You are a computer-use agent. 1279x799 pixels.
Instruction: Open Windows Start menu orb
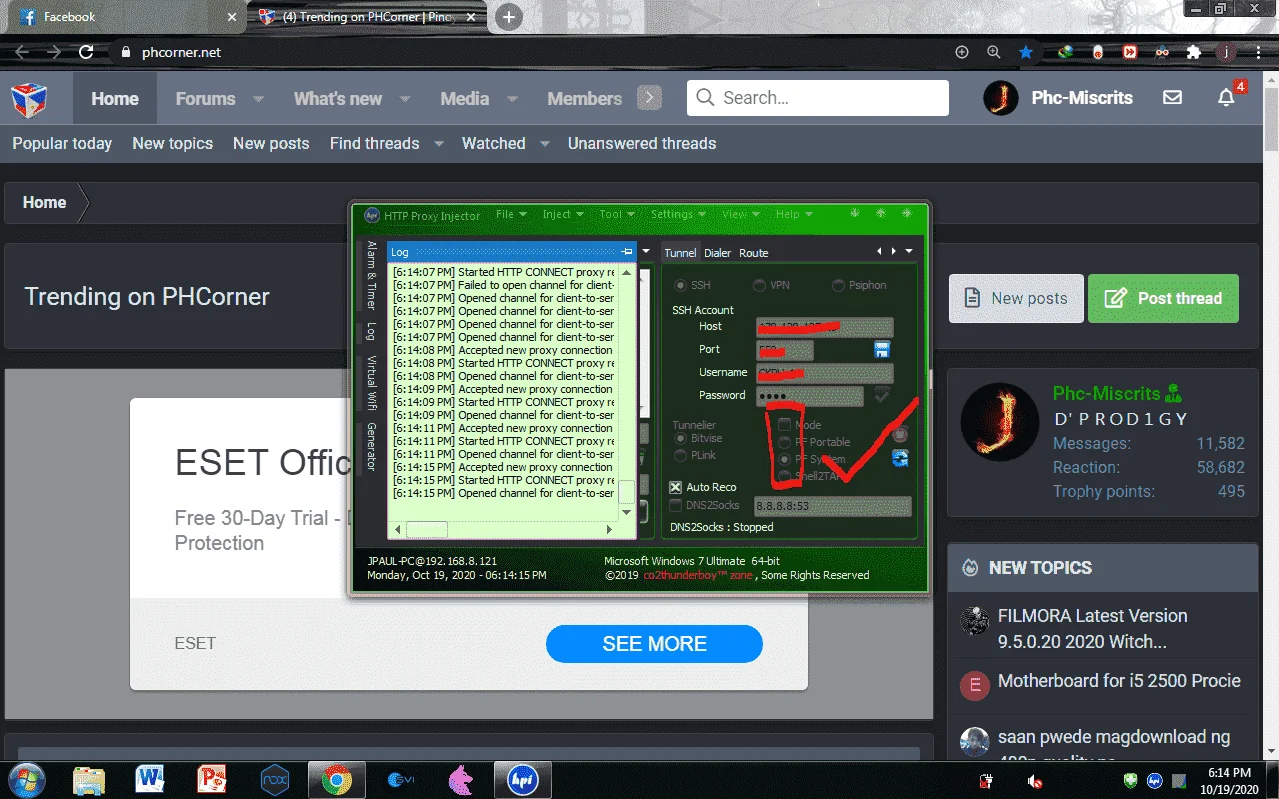click(27, 779)
